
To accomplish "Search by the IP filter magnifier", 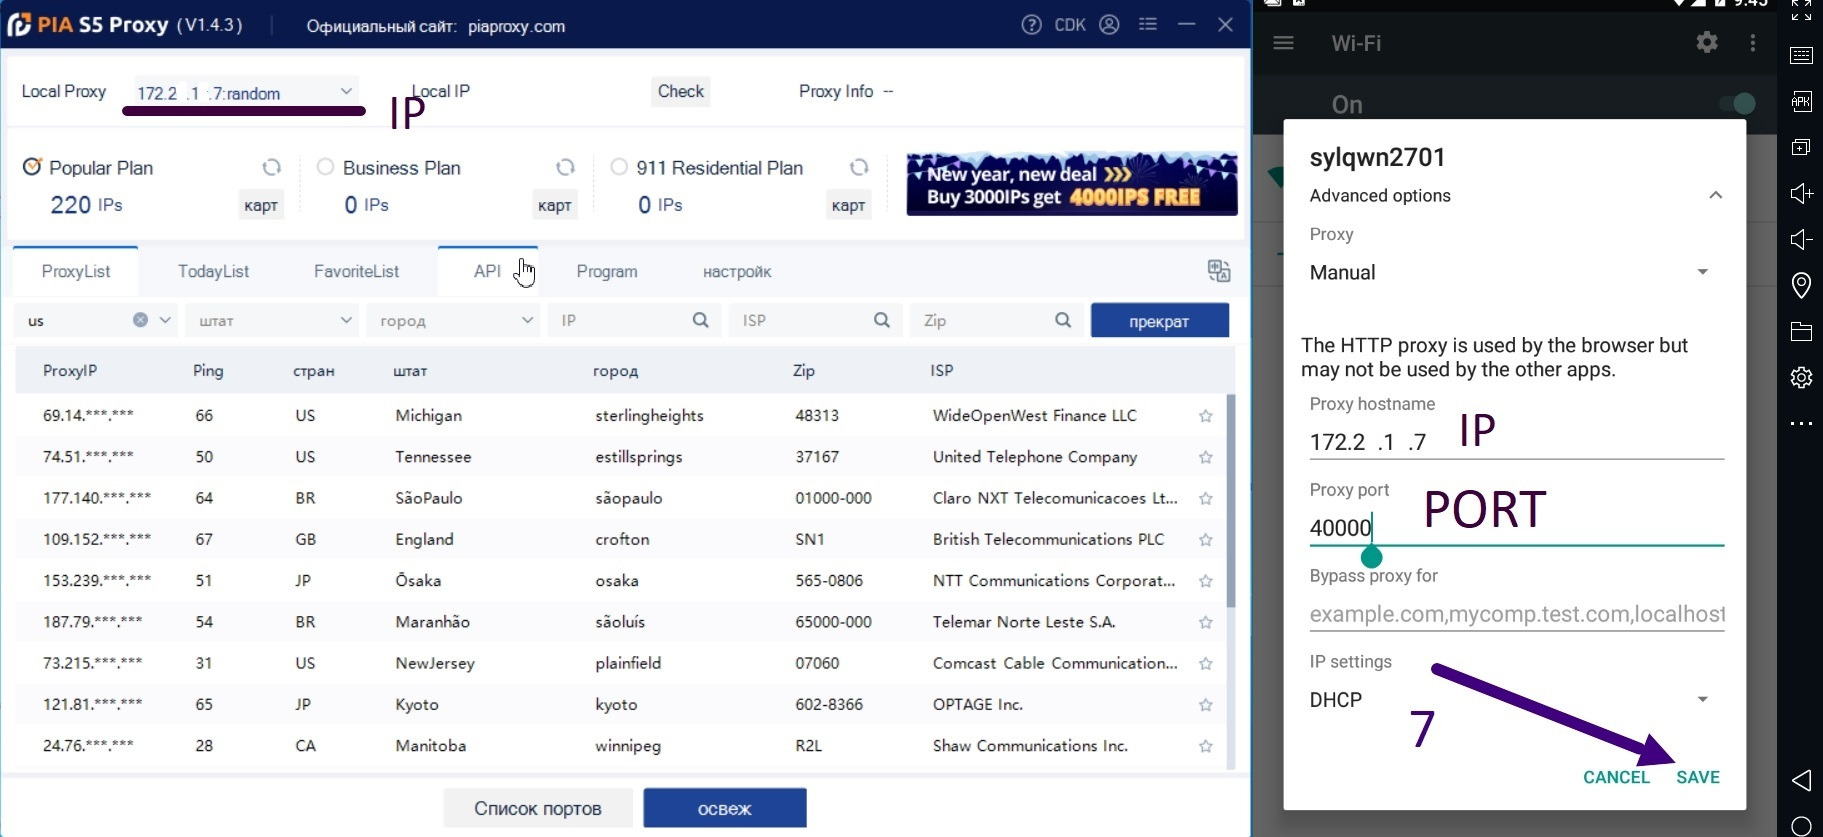I will point(701,320).
